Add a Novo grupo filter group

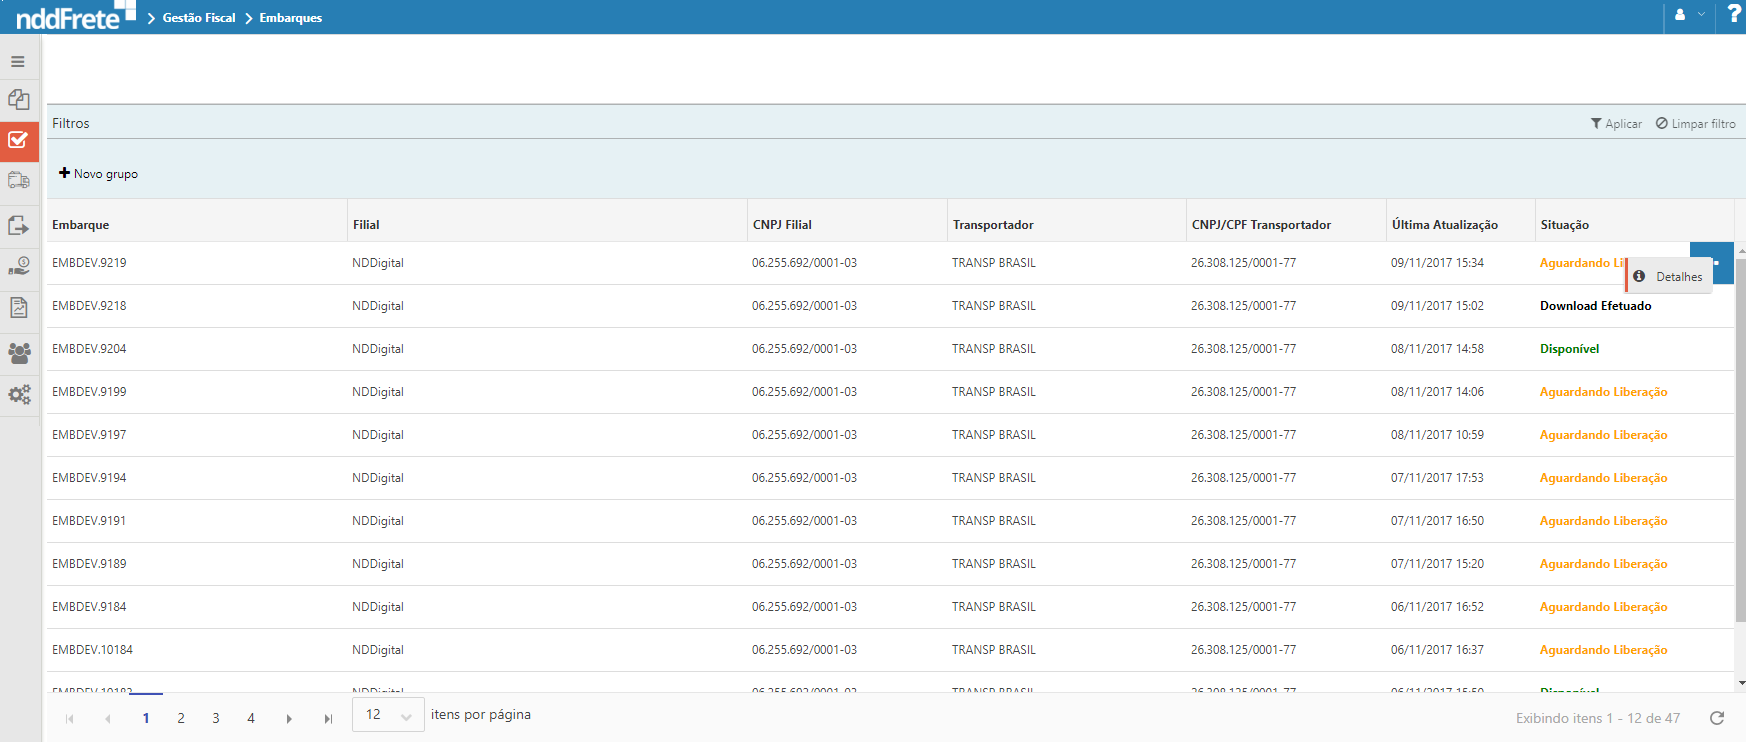(x=99, y=174)
